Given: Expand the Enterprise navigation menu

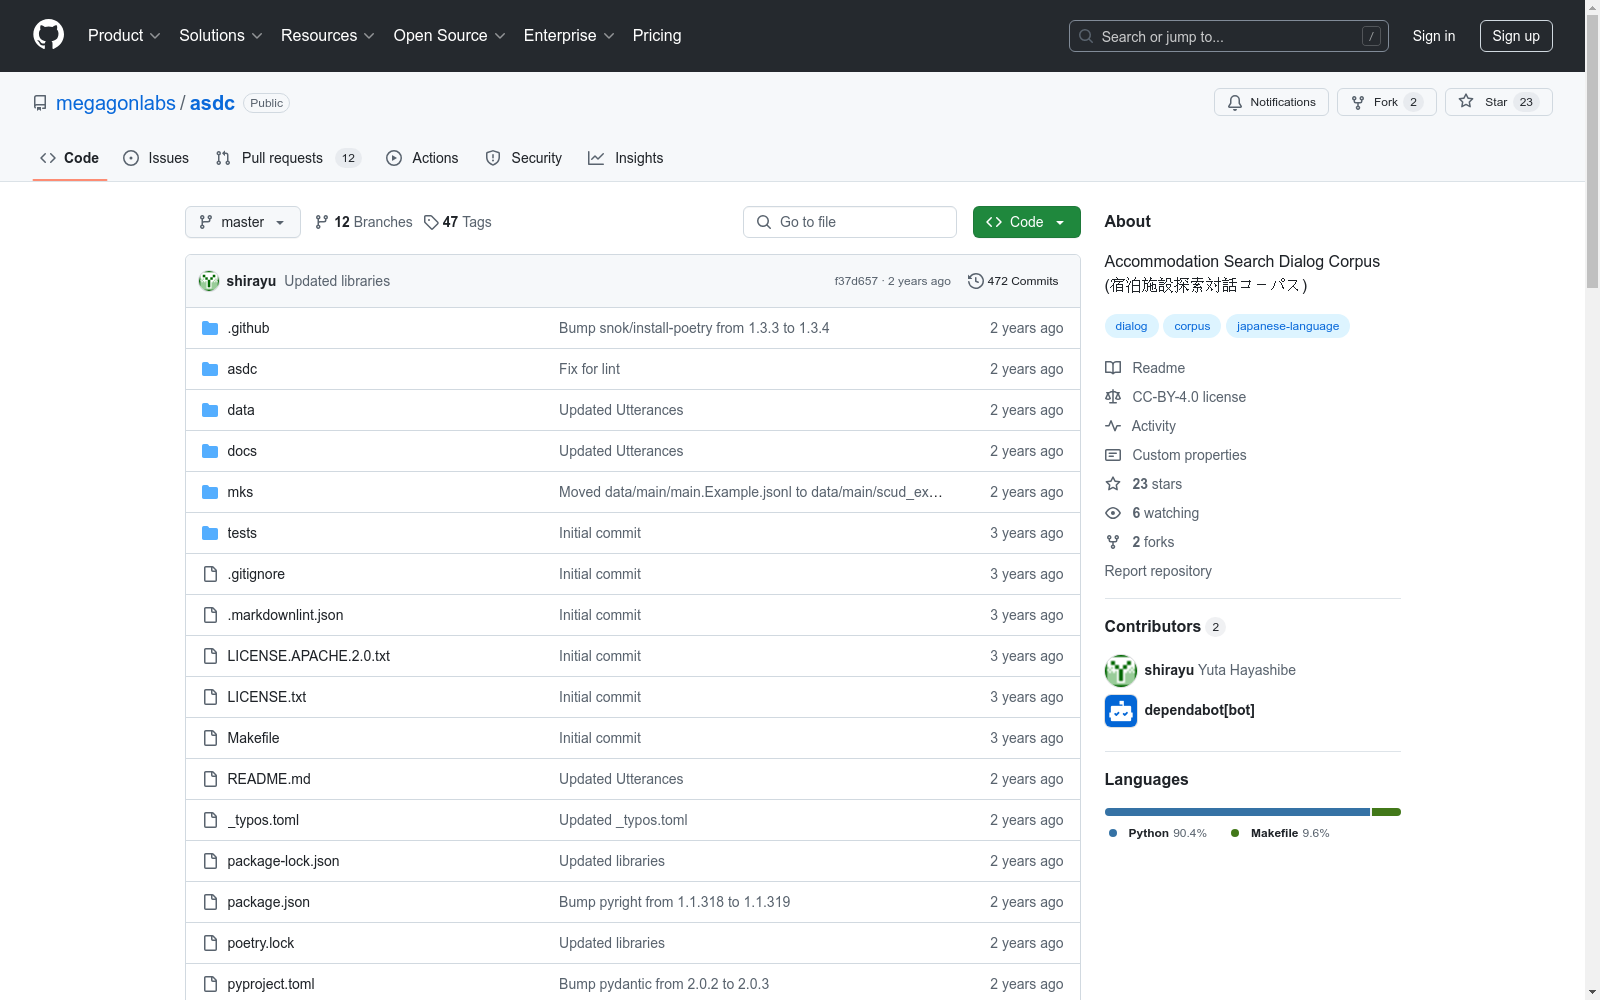Looking at the screenshot, I should pos(569,36).
